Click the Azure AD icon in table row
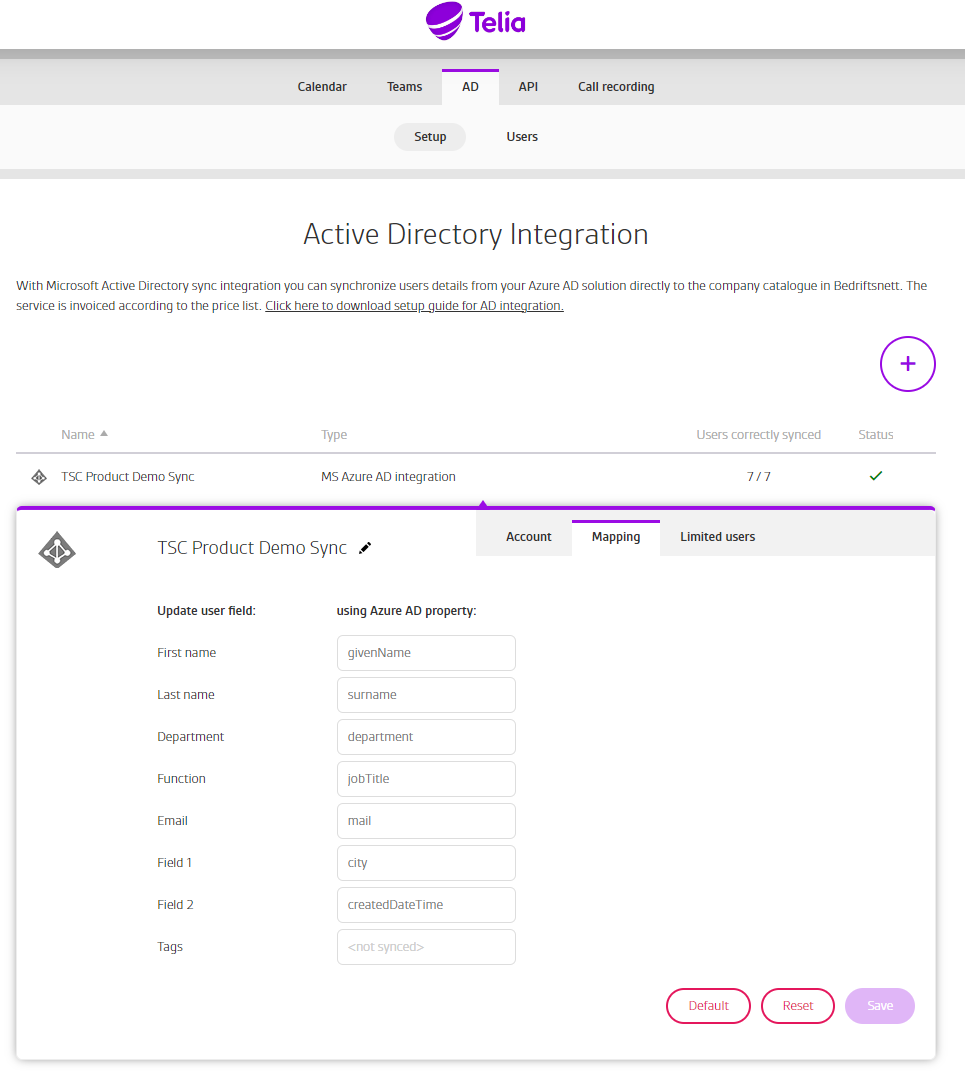Screen dimensions: 965x1071 point(39,477)
